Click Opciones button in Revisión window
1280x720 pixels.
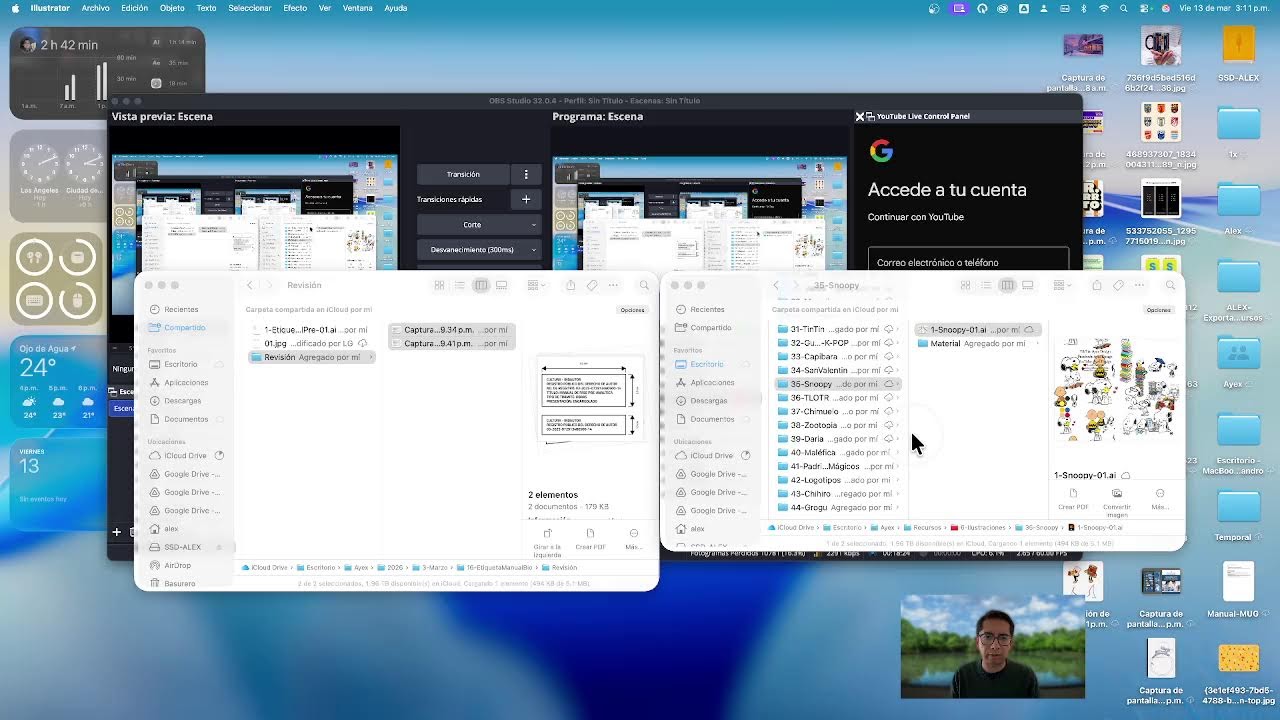pos(632,310)
